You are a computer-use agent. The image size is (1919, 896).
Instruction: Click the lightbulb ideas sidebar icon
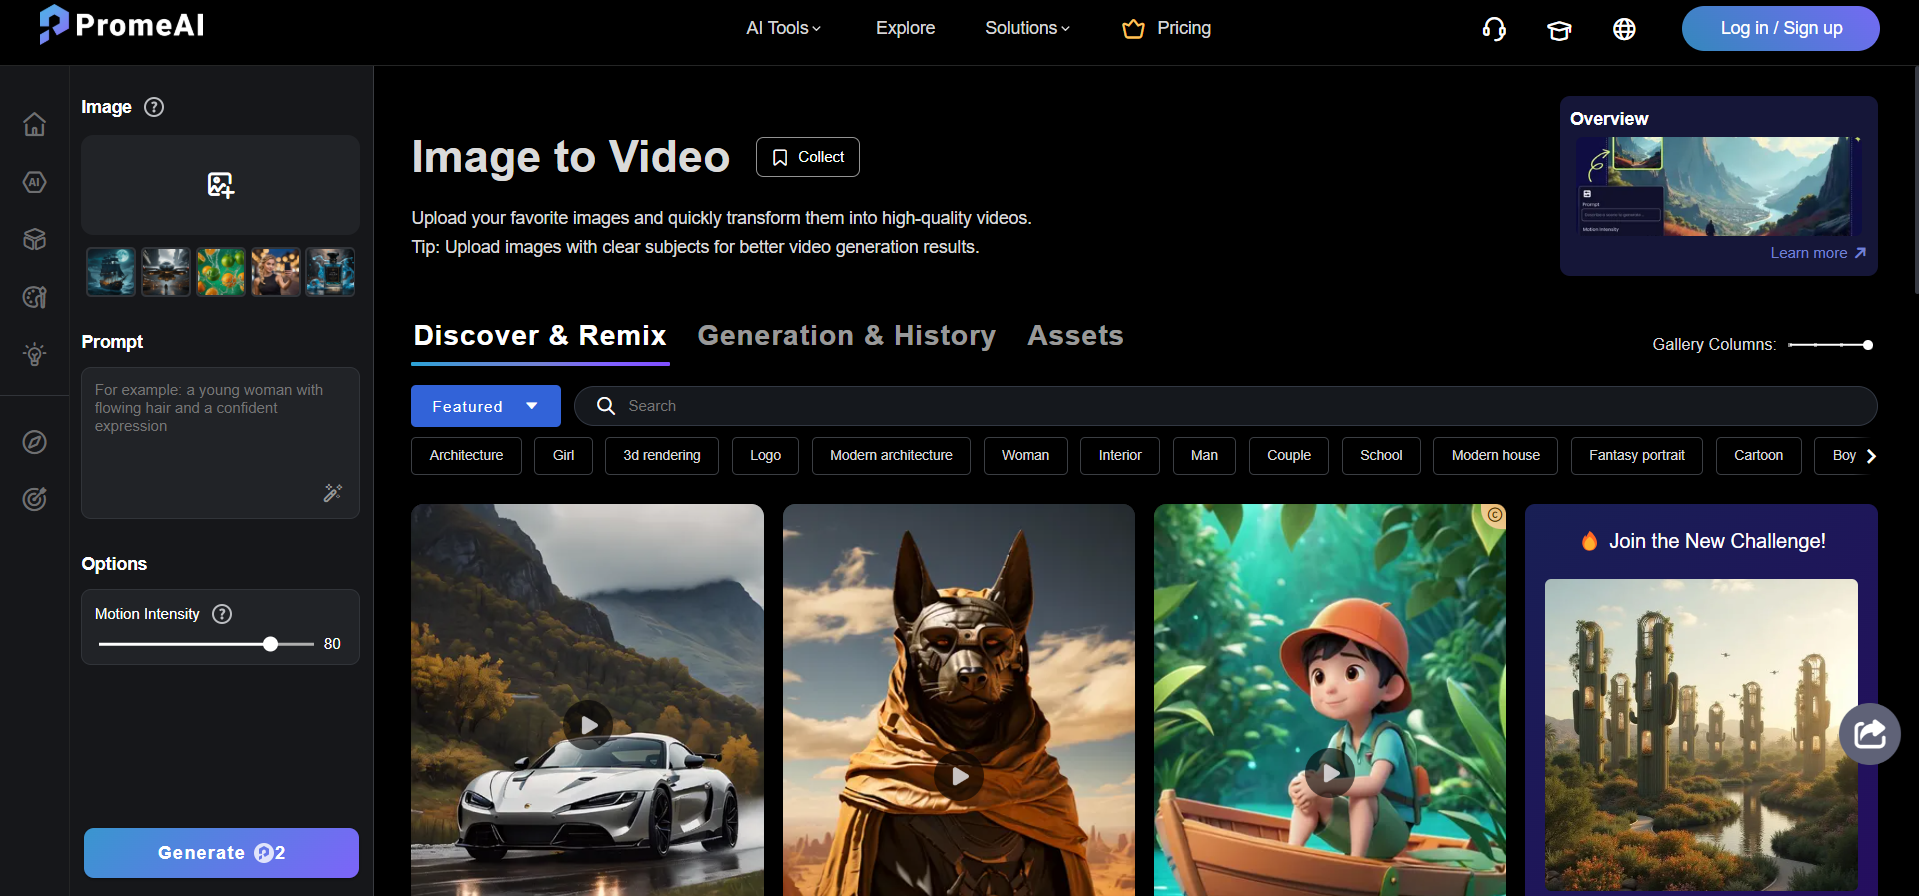(34, 354)
